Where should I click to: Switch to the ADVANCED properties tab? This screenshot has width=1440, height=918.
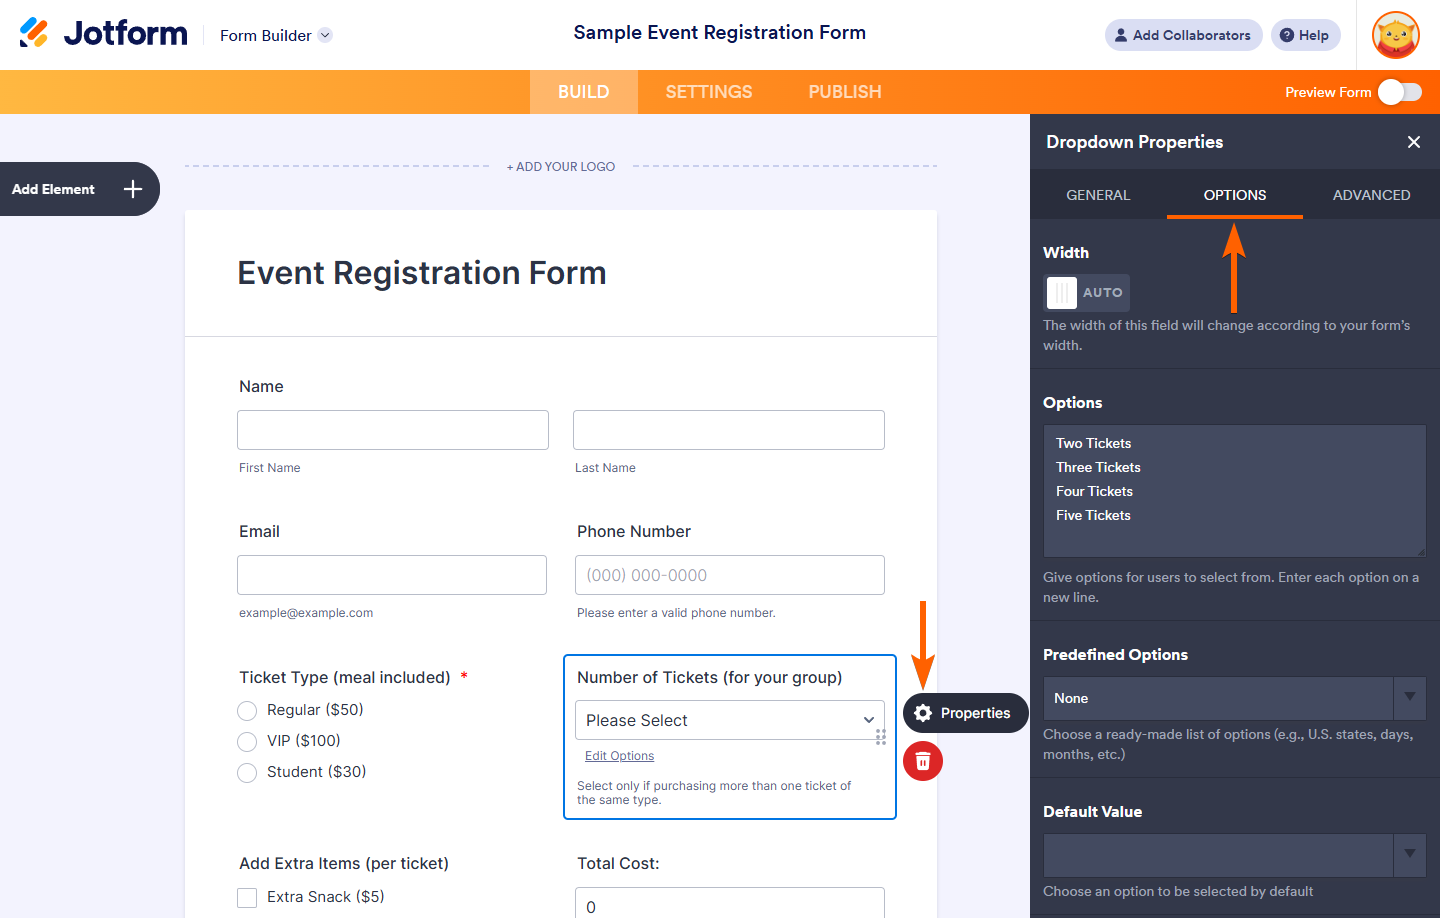[1371, 195]
